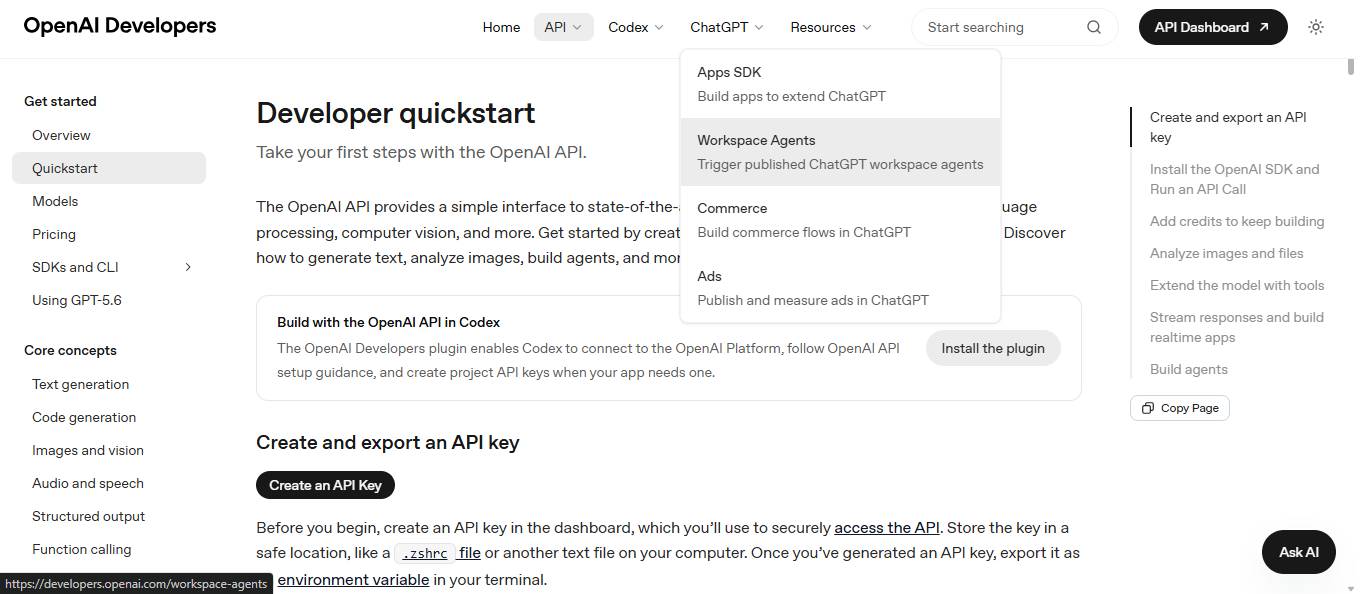Image resolution: width=1366 pixels, height=594 pixels.
Task: Open the Ask AI chat button
Action: coord(1299,552)
